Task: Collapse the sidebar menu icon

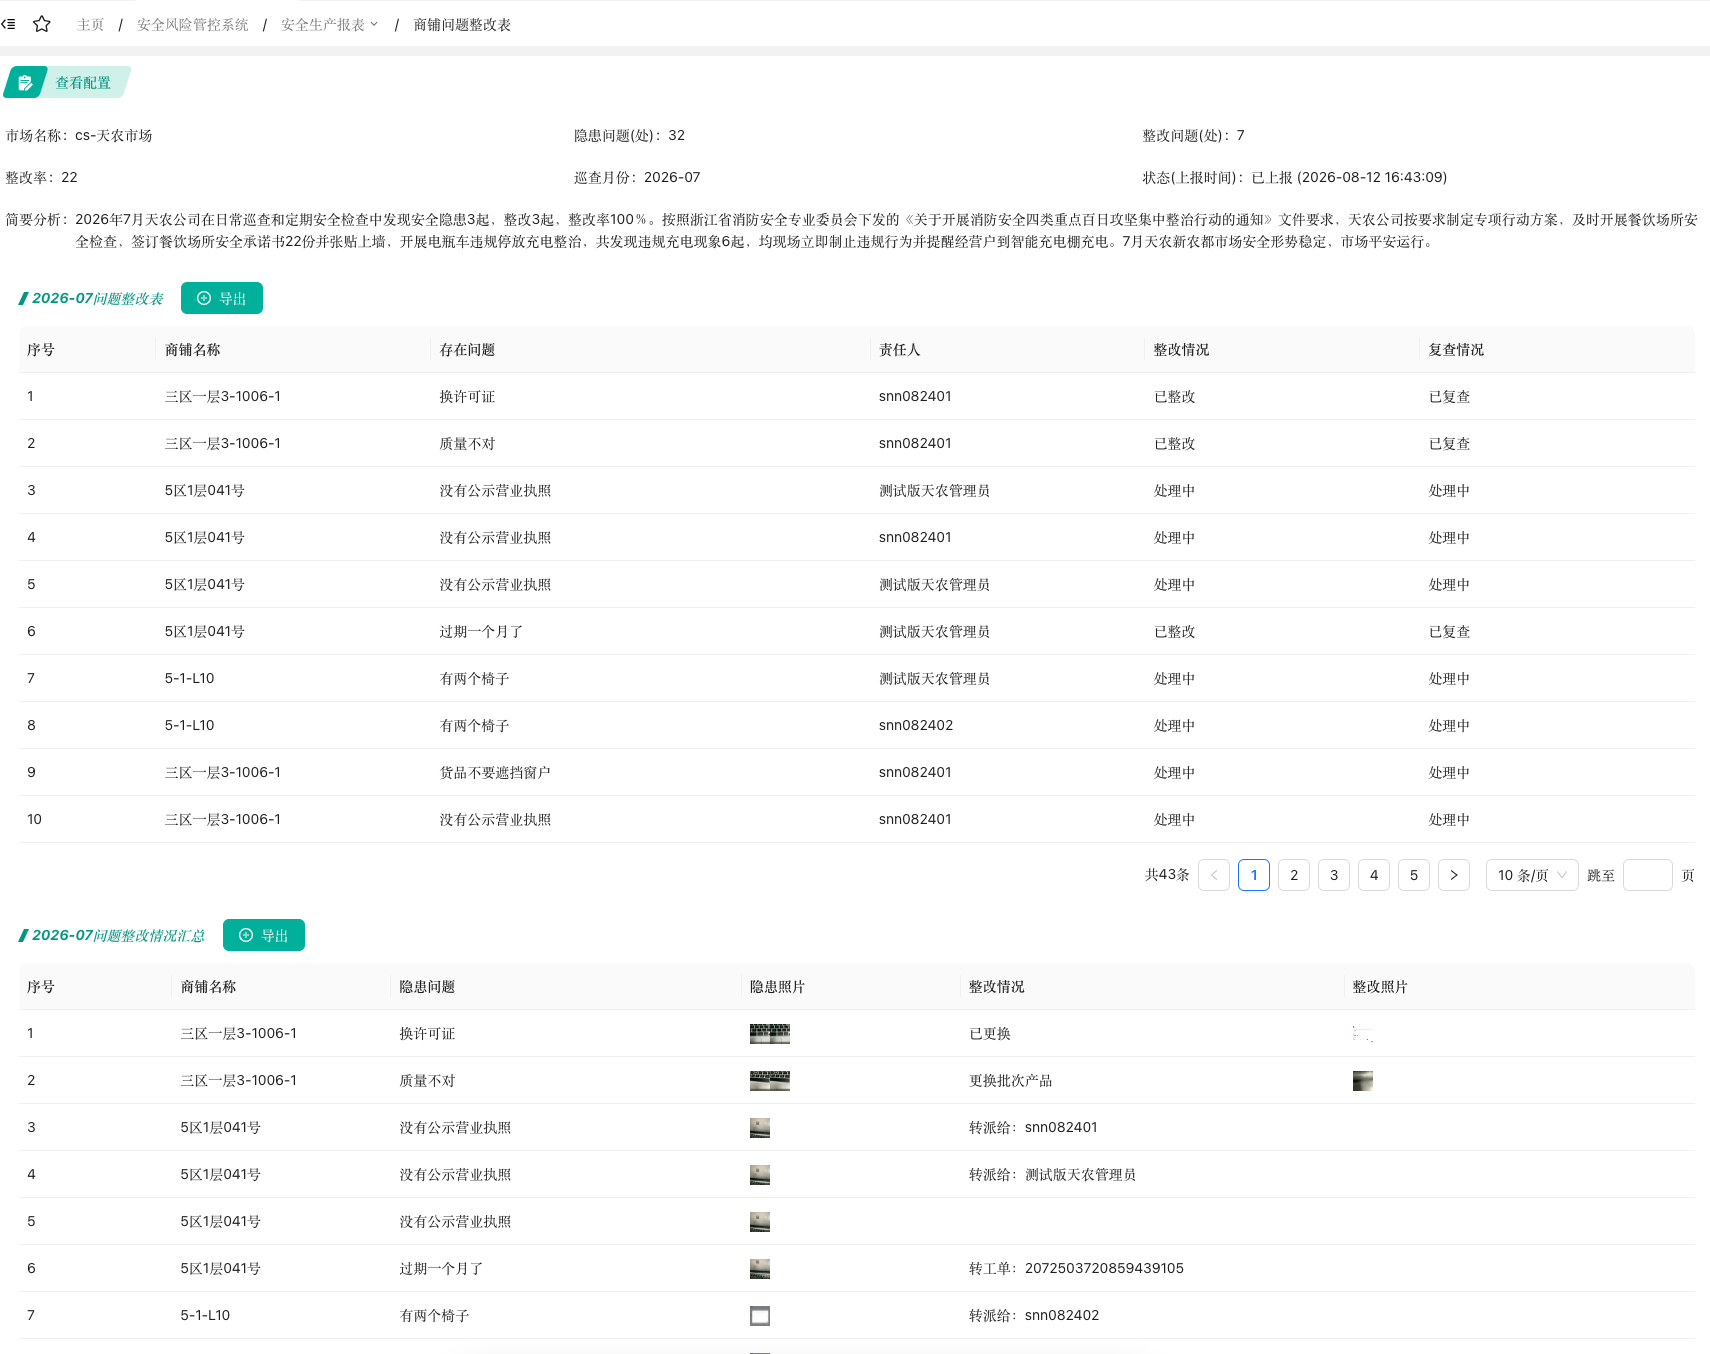Action: pos(9,24)
